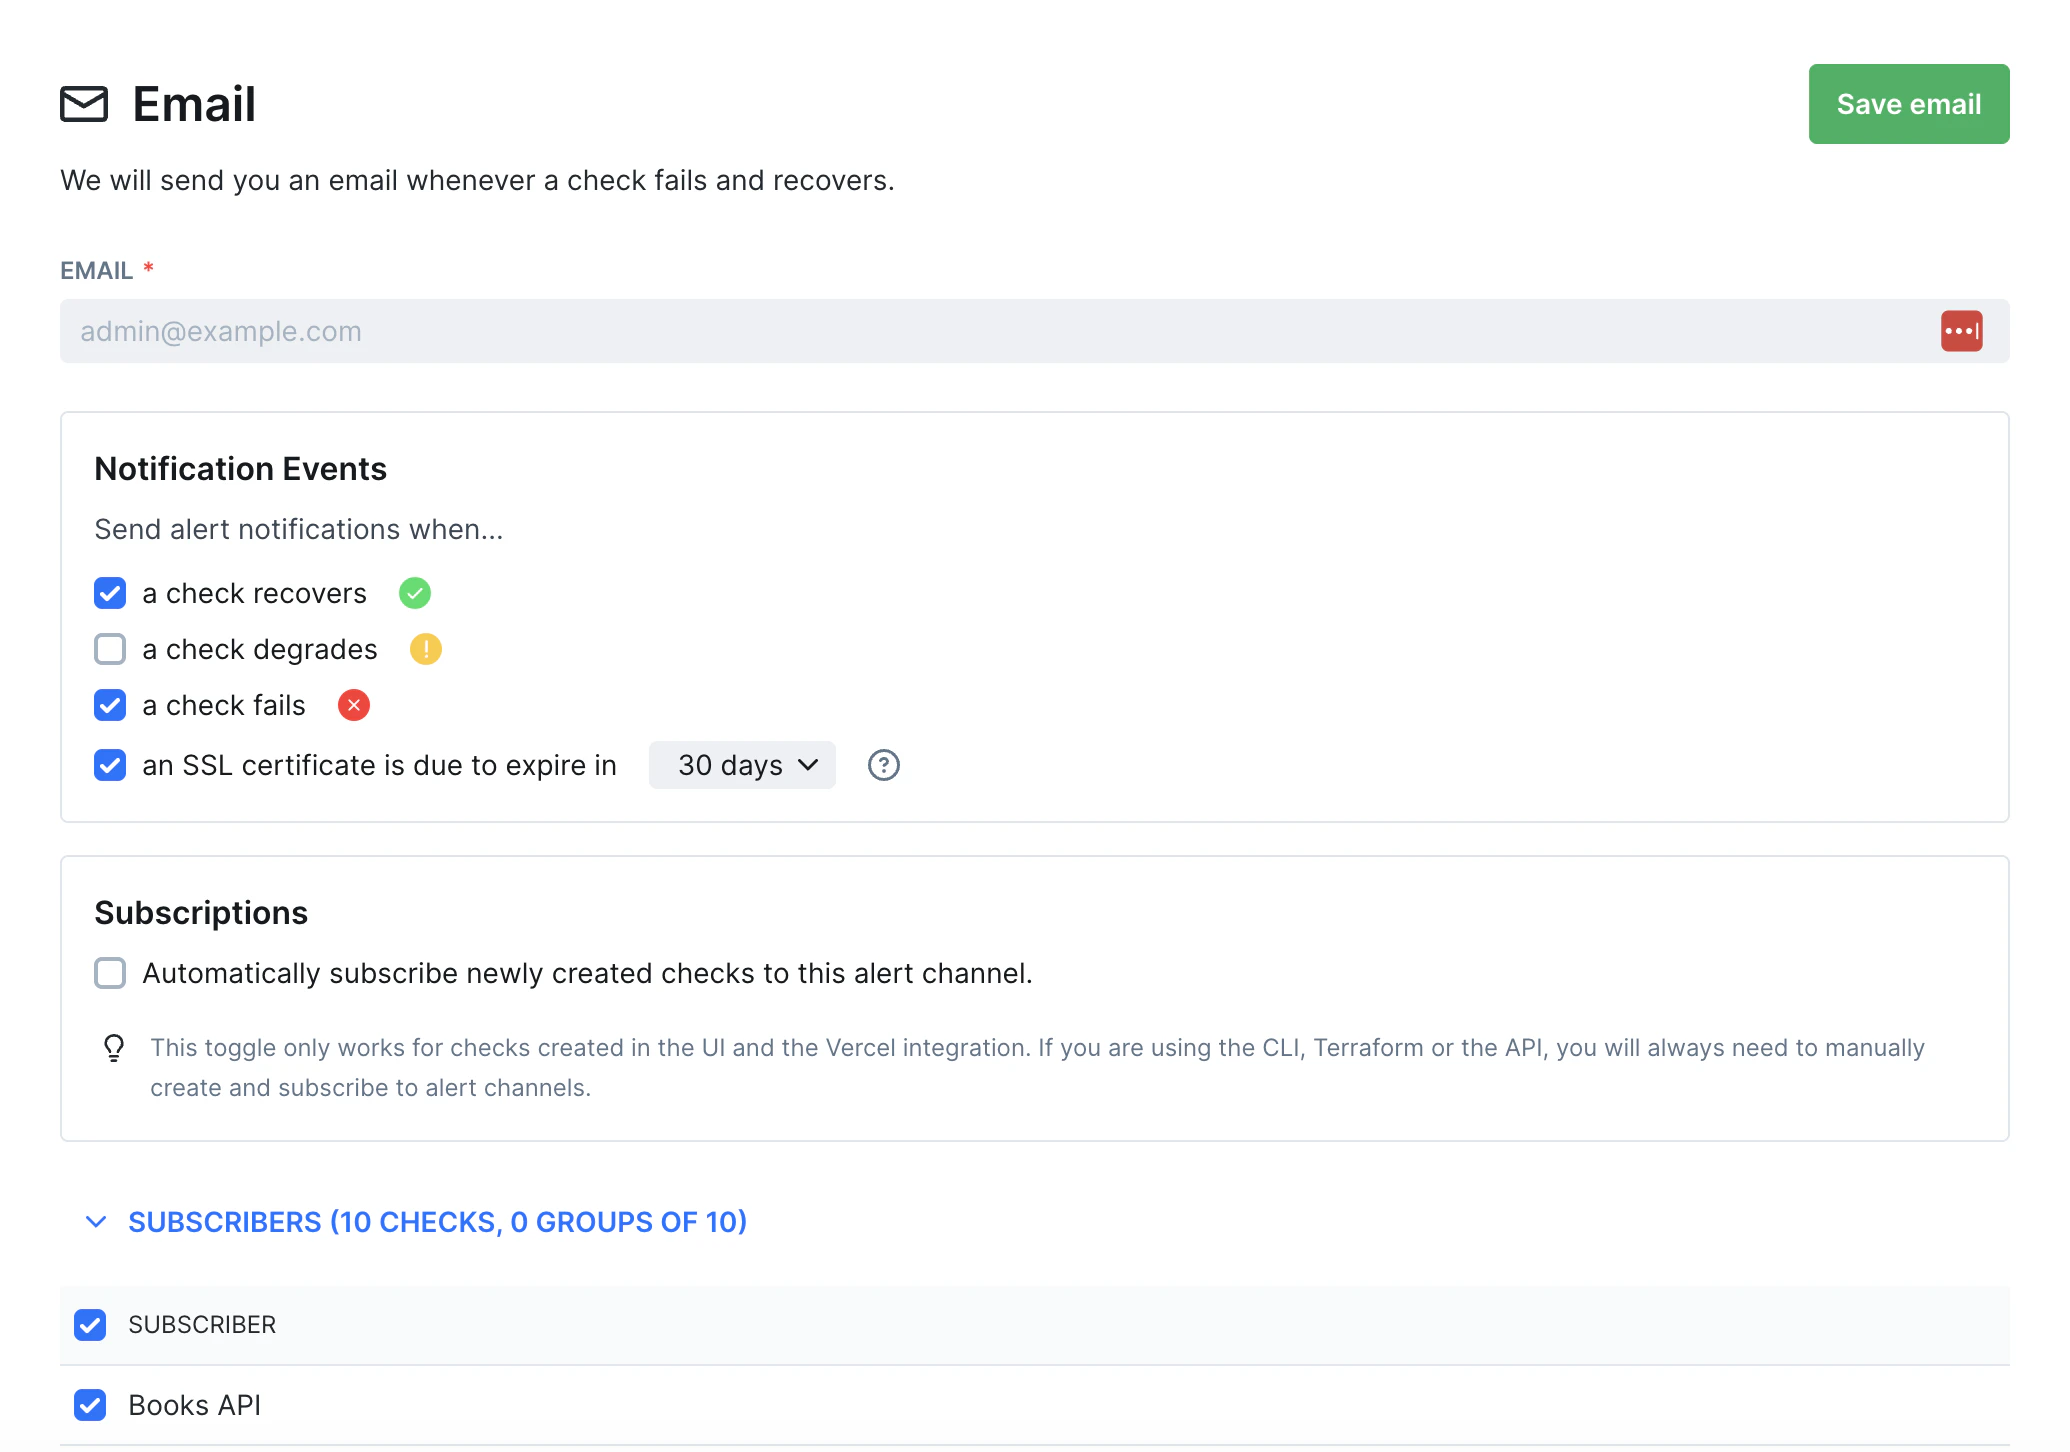The height and width of the screenshot is (1452, 2070).
Task: Open the 30 days expiry dropdown
Action: 742,765
